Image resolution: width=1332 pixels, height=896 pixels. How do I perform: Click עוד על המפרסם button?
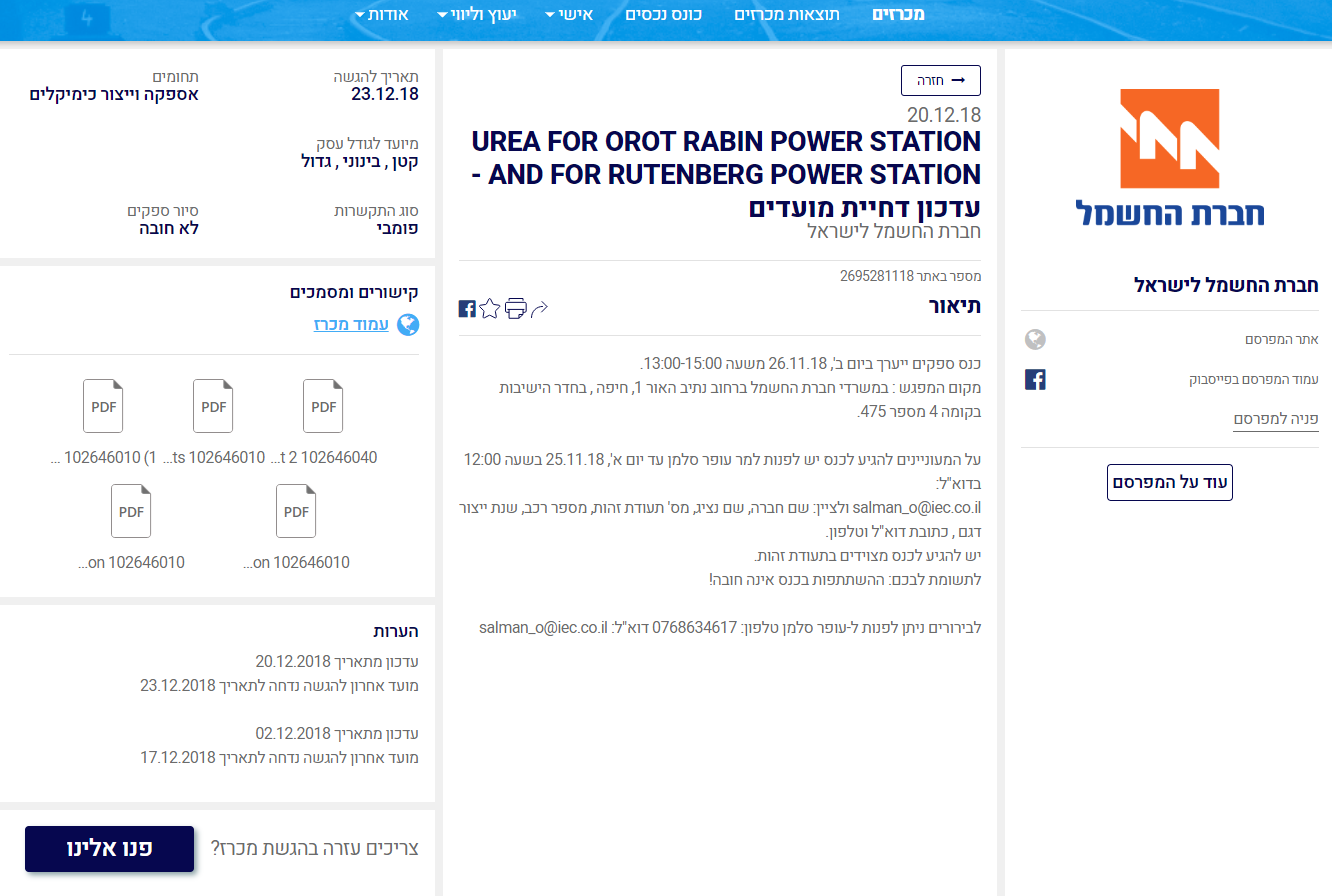coord(1170,482)
